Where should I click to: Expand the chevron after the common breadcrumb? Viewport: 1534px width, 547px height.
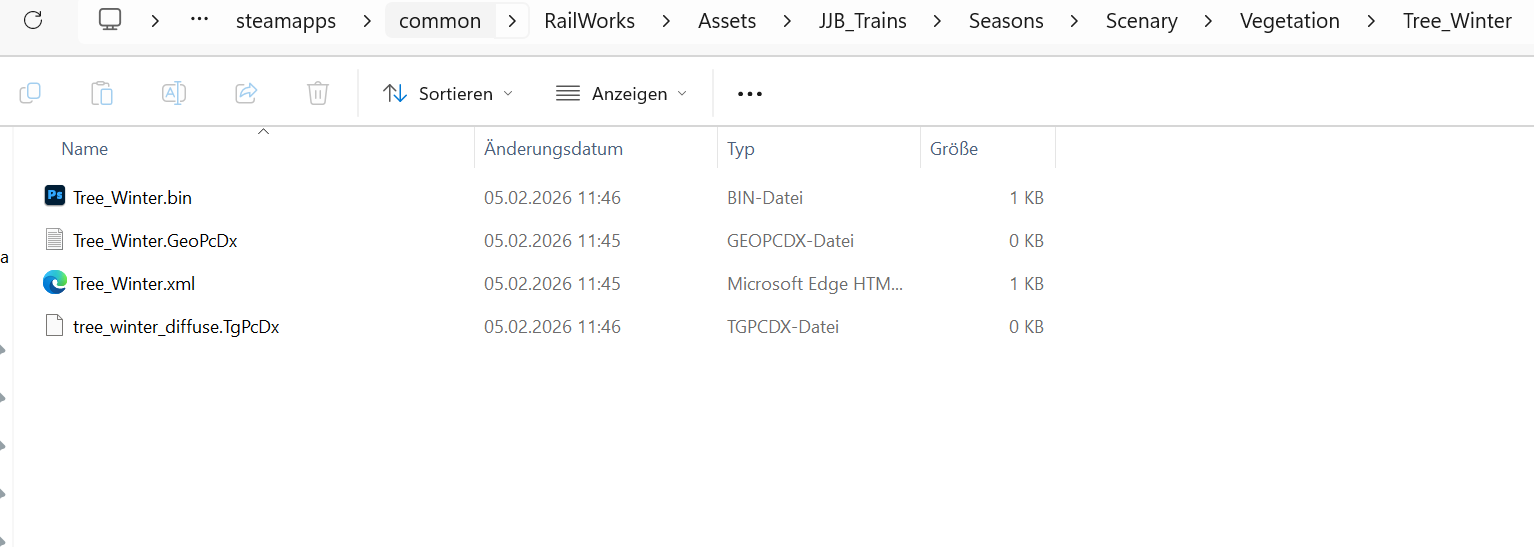512,20
